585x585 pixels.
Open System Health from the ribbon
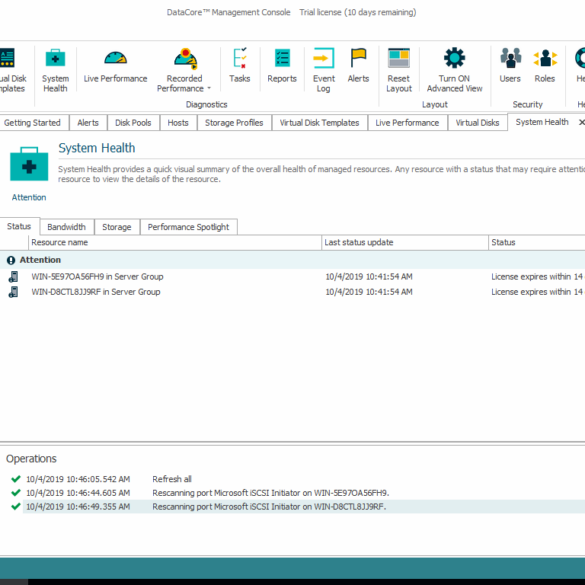55,70
